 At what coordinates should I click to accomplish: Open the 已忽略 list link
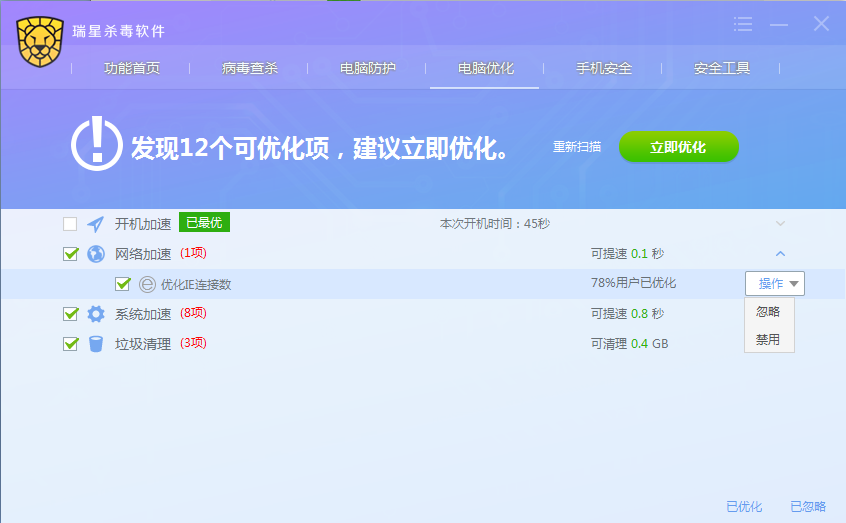coord(808,507)
